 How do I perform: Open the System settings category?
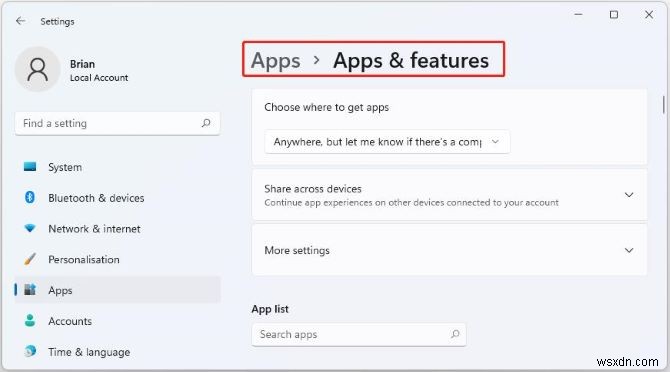pyautogui.click(x=118, y=167)
